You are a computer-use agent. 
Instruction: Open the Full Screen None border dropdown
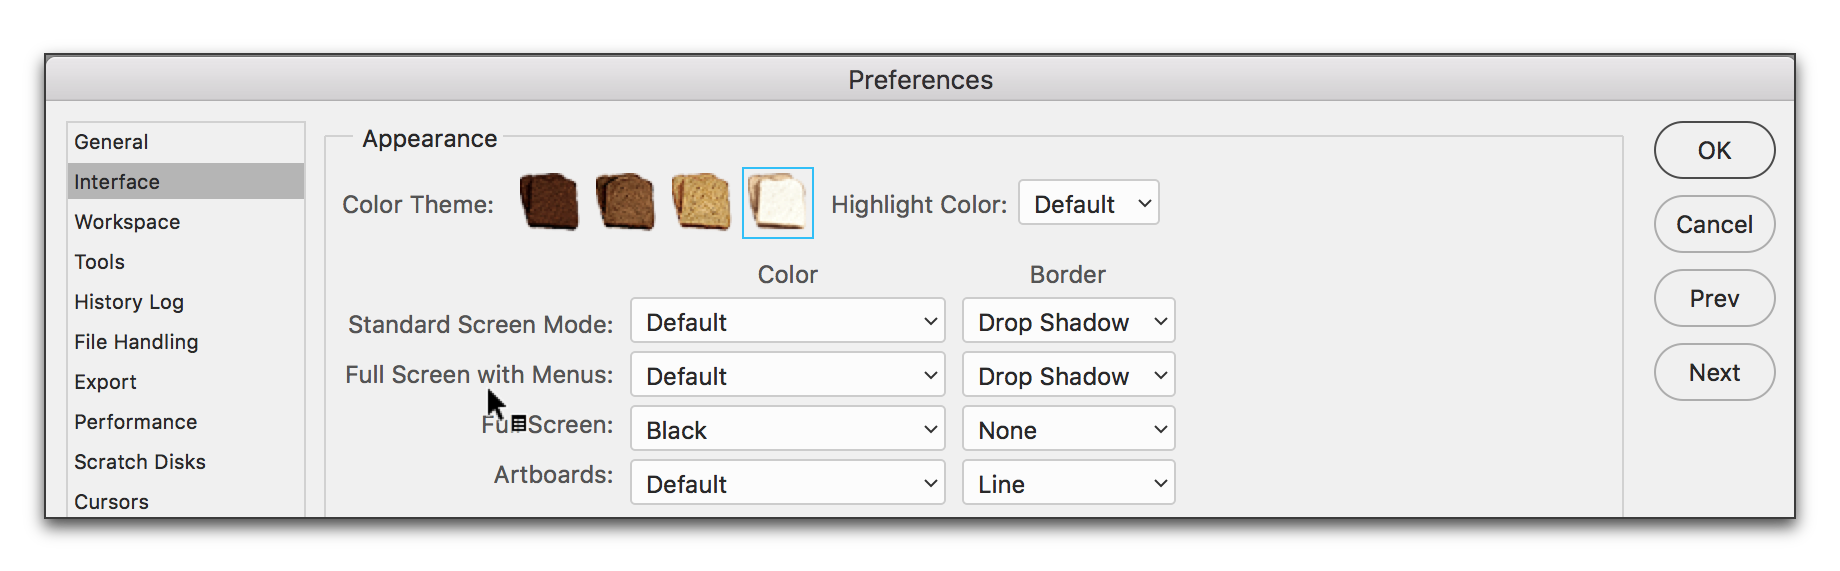1069,429
